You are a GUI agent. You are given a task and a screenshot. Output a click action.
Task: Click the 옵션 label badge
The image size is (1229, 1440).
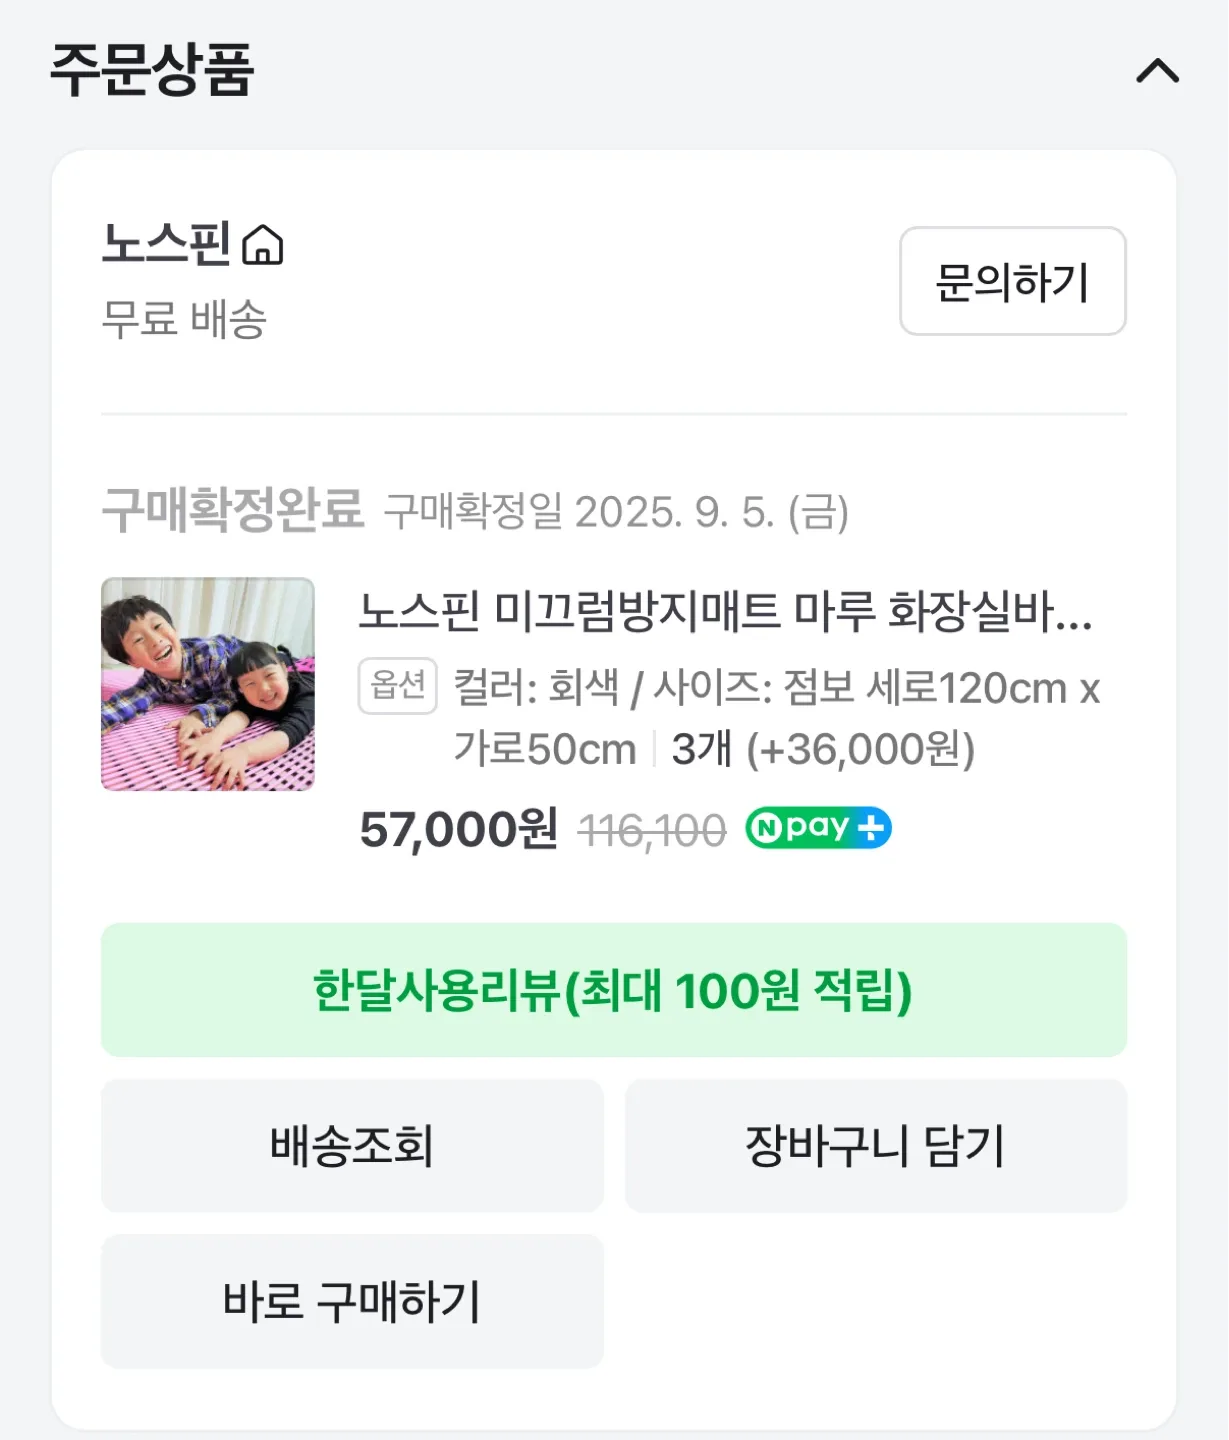[397, 686]
